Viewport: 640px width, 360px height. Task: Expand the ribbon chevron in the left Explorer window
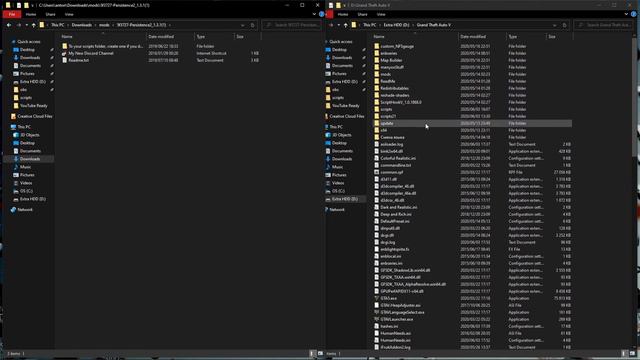pyautogui.click(x=314, y=14)
